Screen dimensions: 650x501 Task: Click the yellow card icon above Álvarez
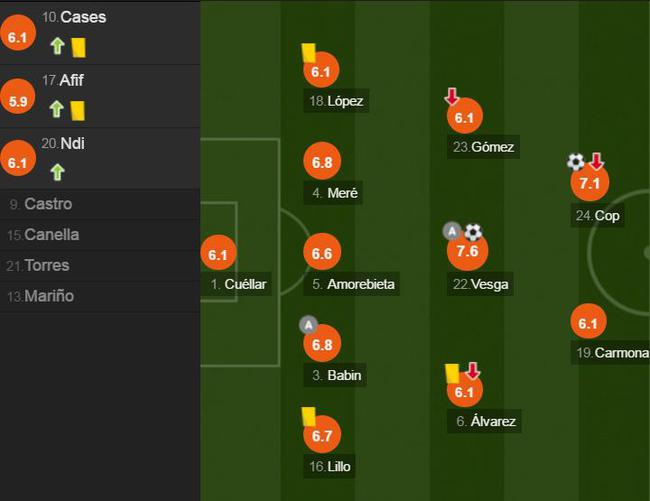point(452,373)
